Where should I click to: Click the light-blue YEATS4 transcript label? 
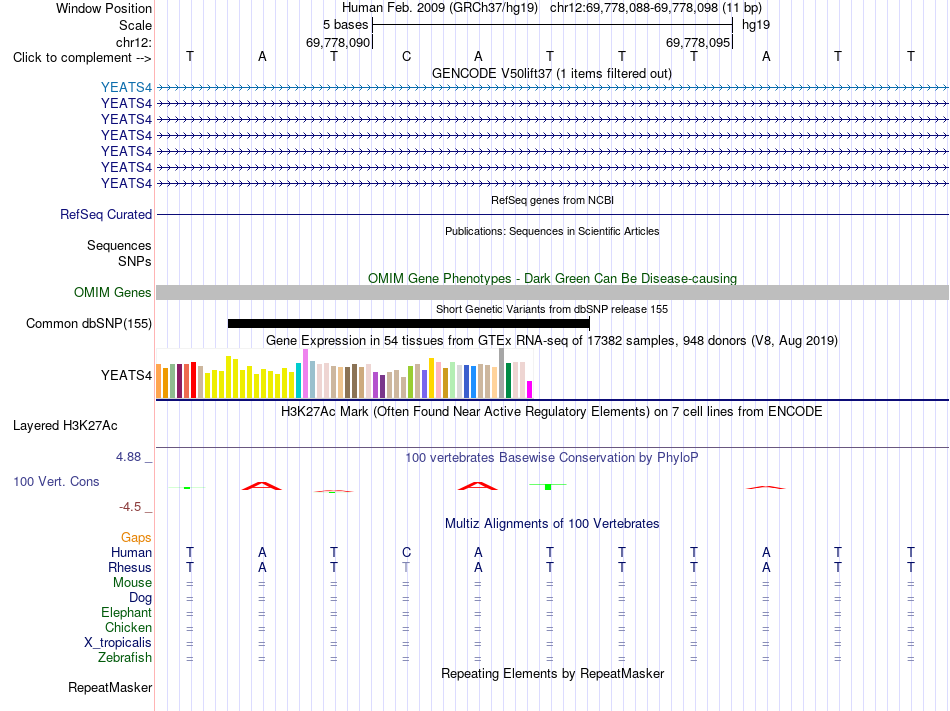click(126, 87)
